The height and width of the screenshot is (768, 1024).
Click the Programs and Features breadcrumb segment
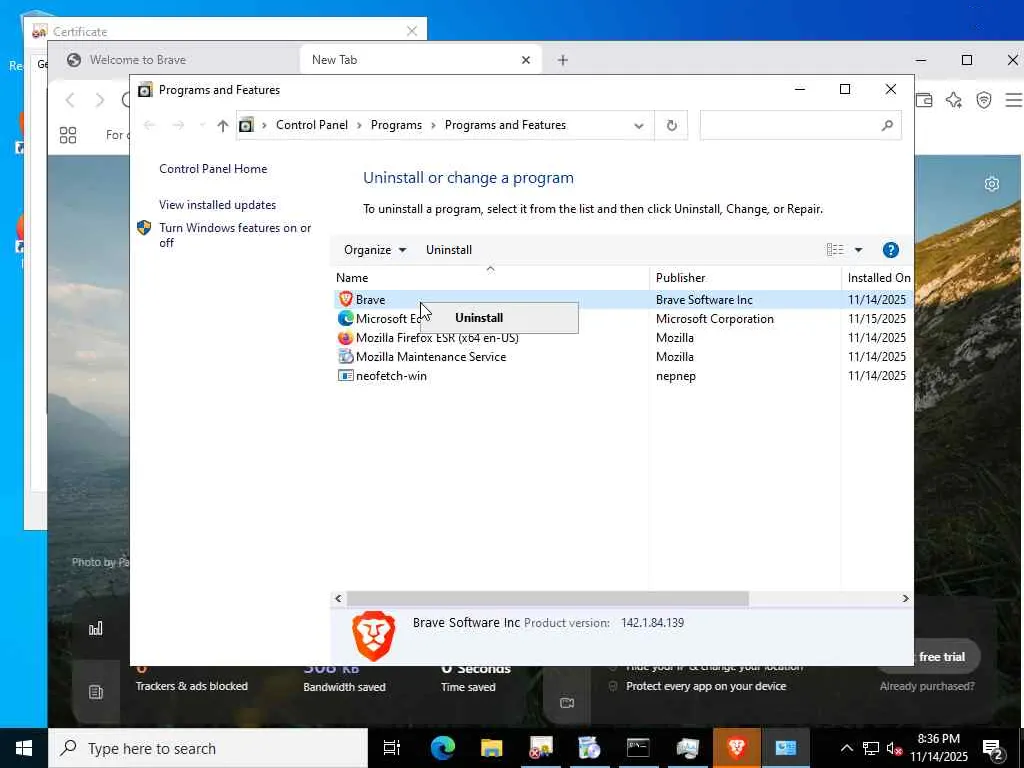coord(505,125)
